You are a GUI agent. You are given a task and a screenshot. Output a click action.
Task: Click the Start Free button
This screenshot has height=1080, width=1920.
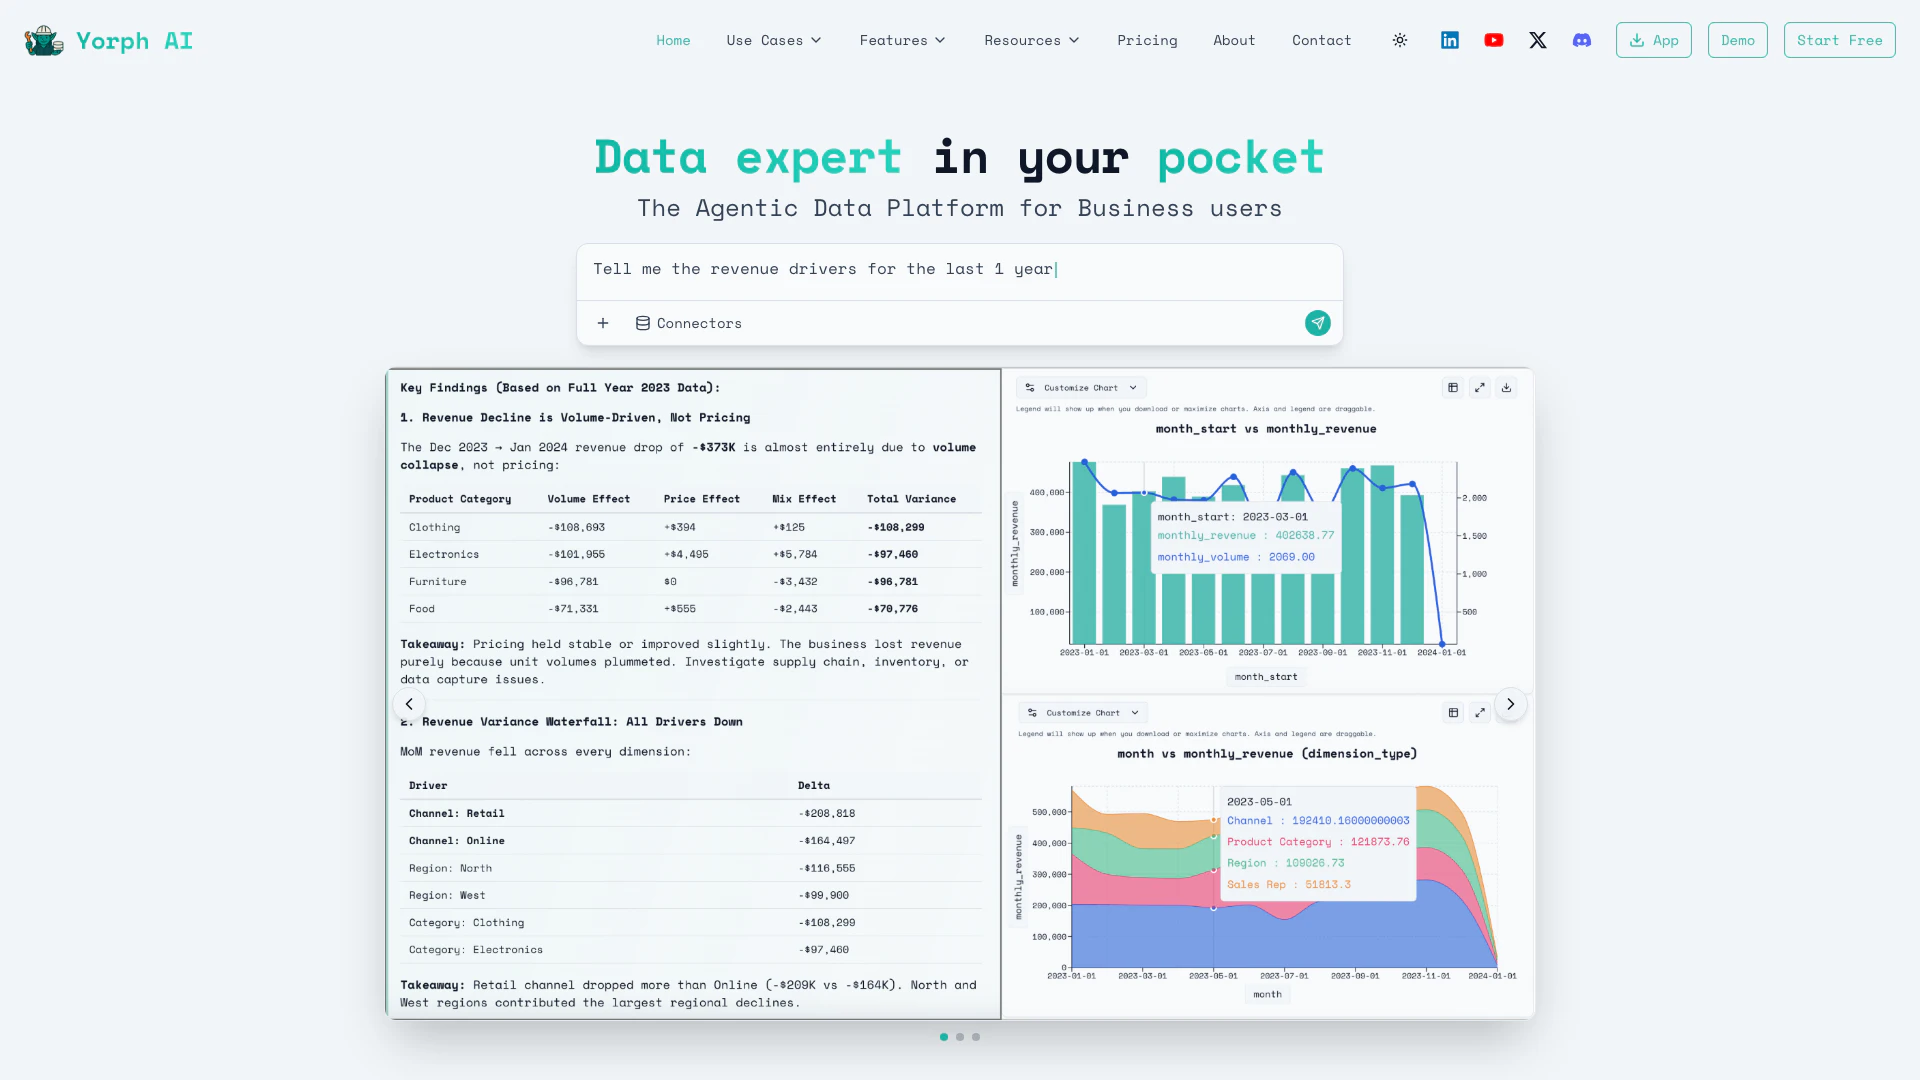(x=1839, y=40)
